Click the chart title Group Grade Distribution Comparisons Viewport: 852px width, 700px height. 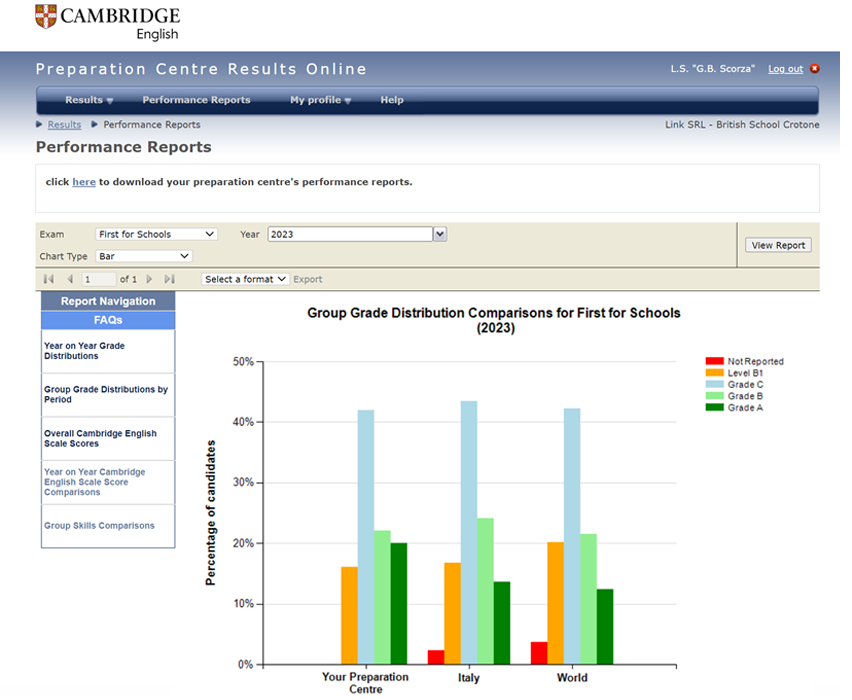pos(494,320)
